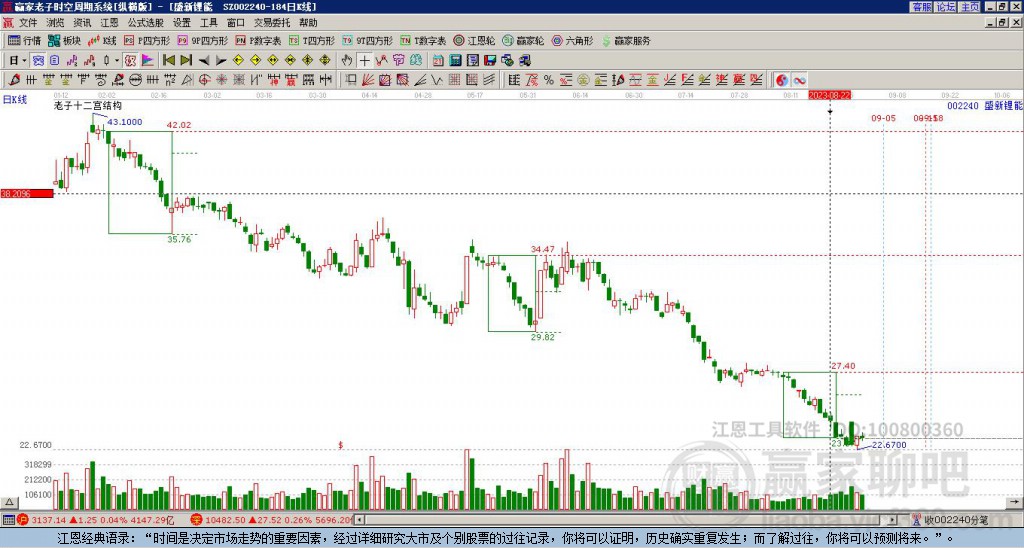Viewport: 1024px width, 548px height.
Task: Toggle the crosshair cursor tool
Action: [364, 61]
